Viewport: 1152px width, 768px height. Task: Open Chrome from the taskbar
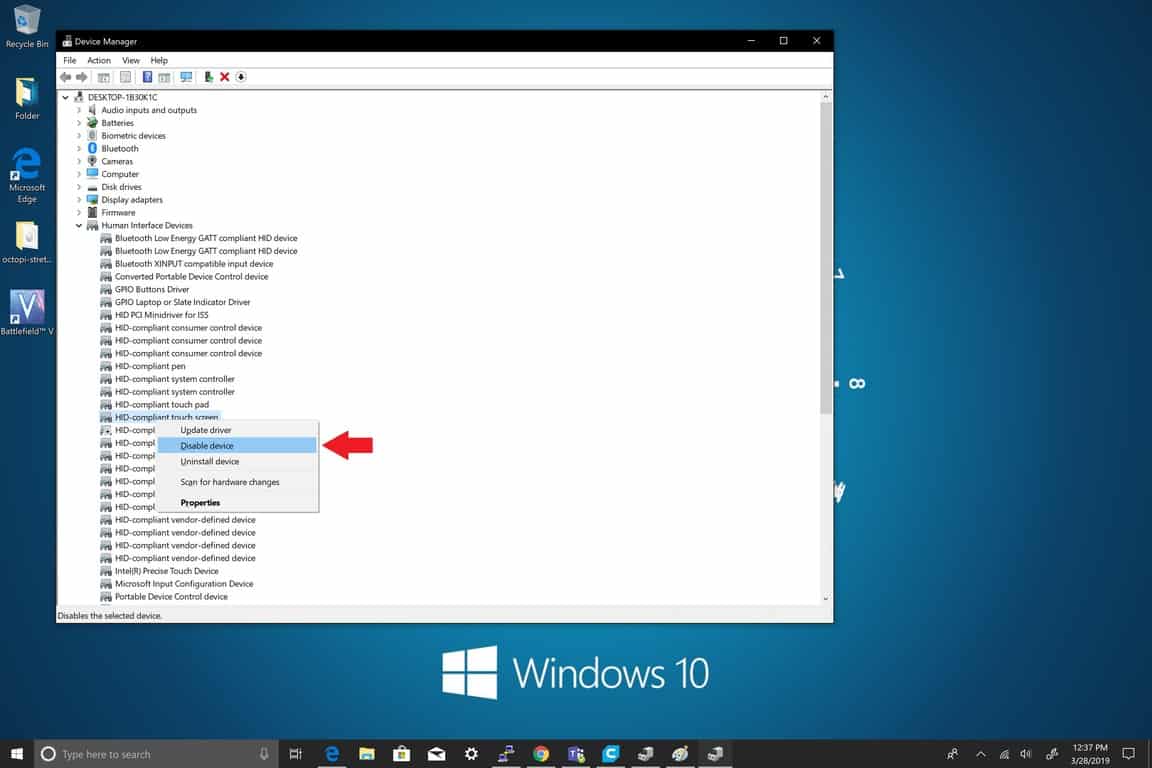541,754
